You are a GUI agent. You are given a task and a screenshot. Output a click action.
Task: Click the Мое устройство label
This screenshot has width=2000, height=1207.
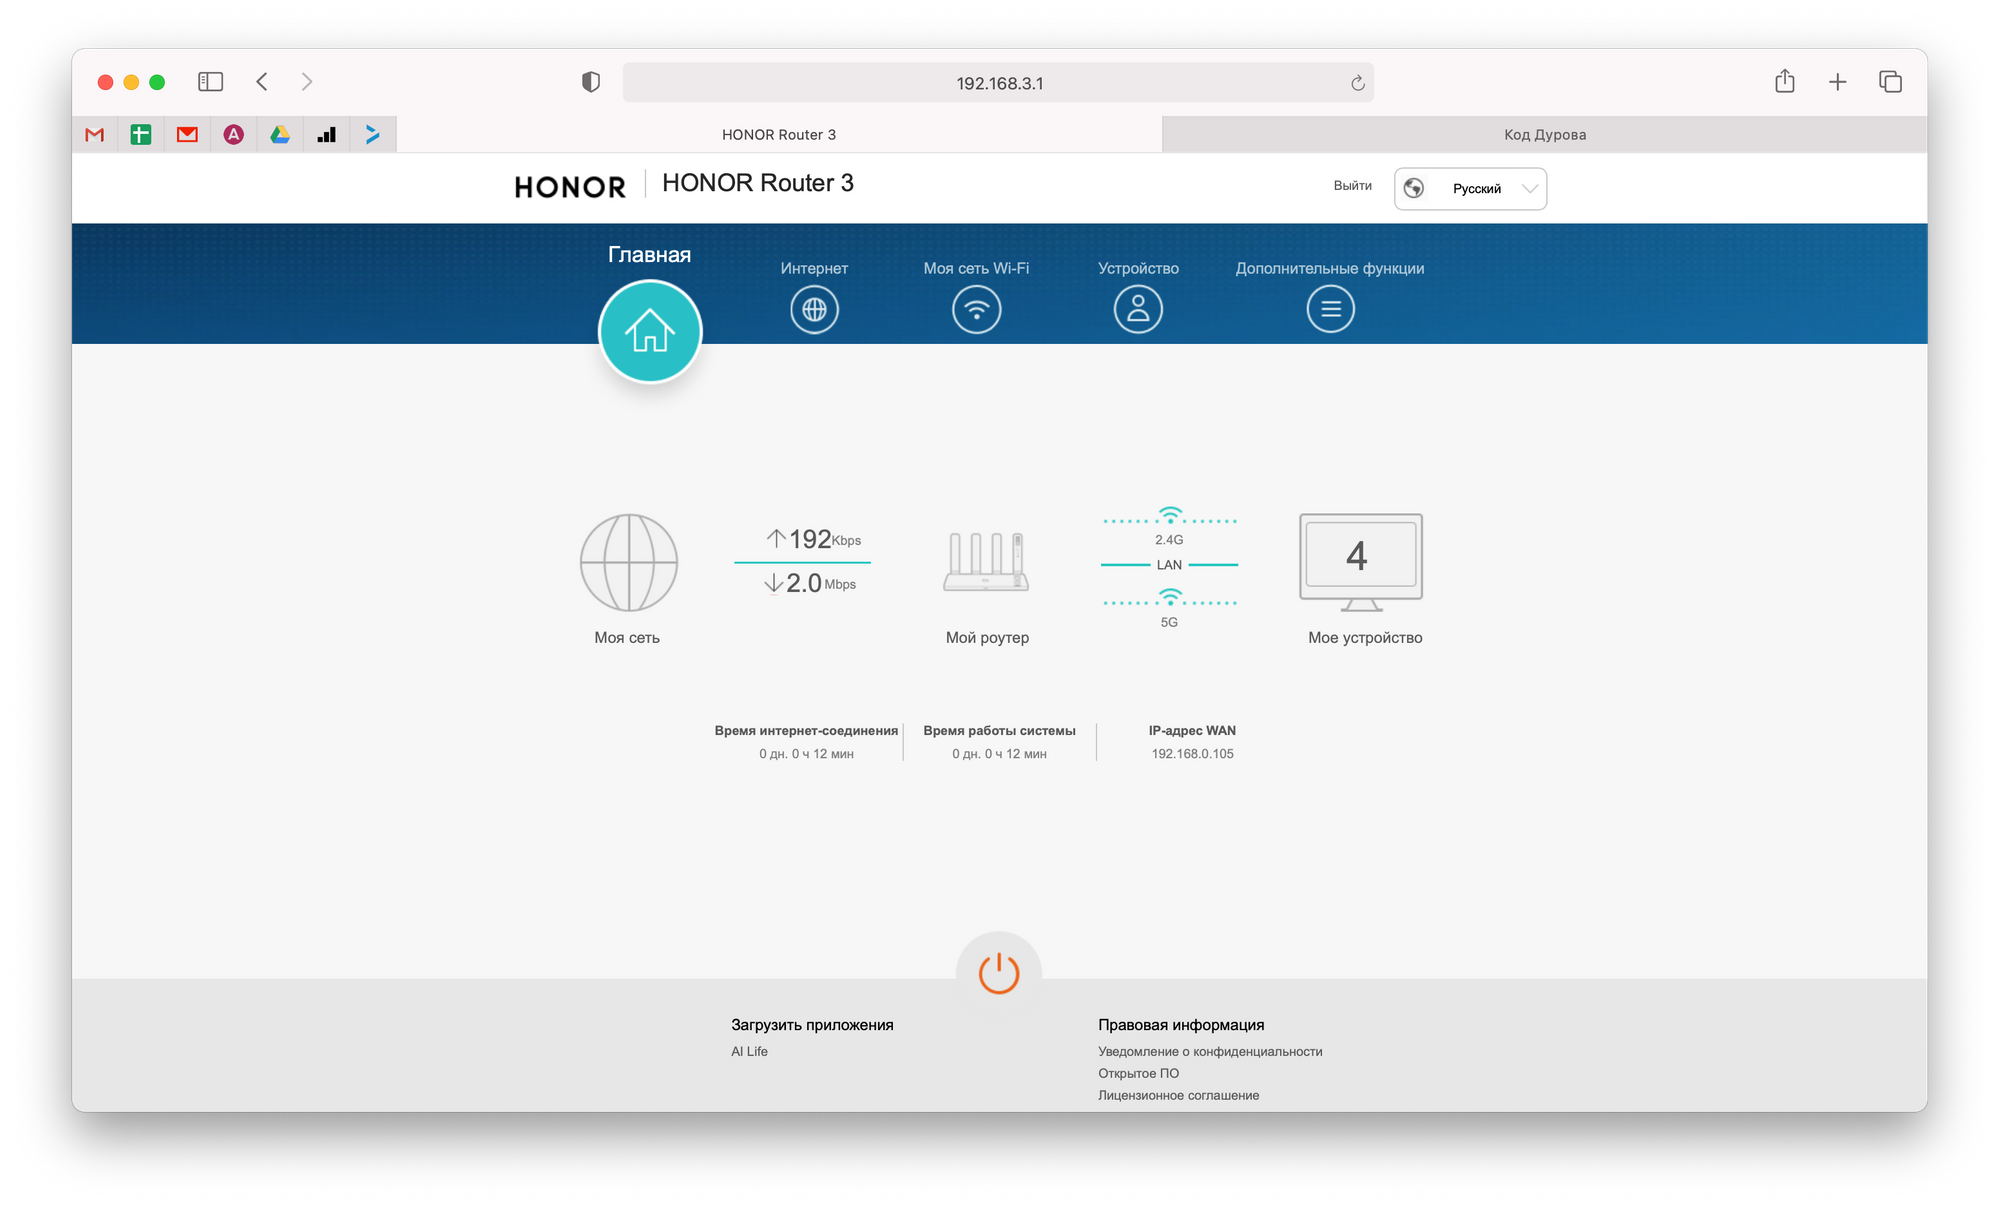[x=1365, y=637]
